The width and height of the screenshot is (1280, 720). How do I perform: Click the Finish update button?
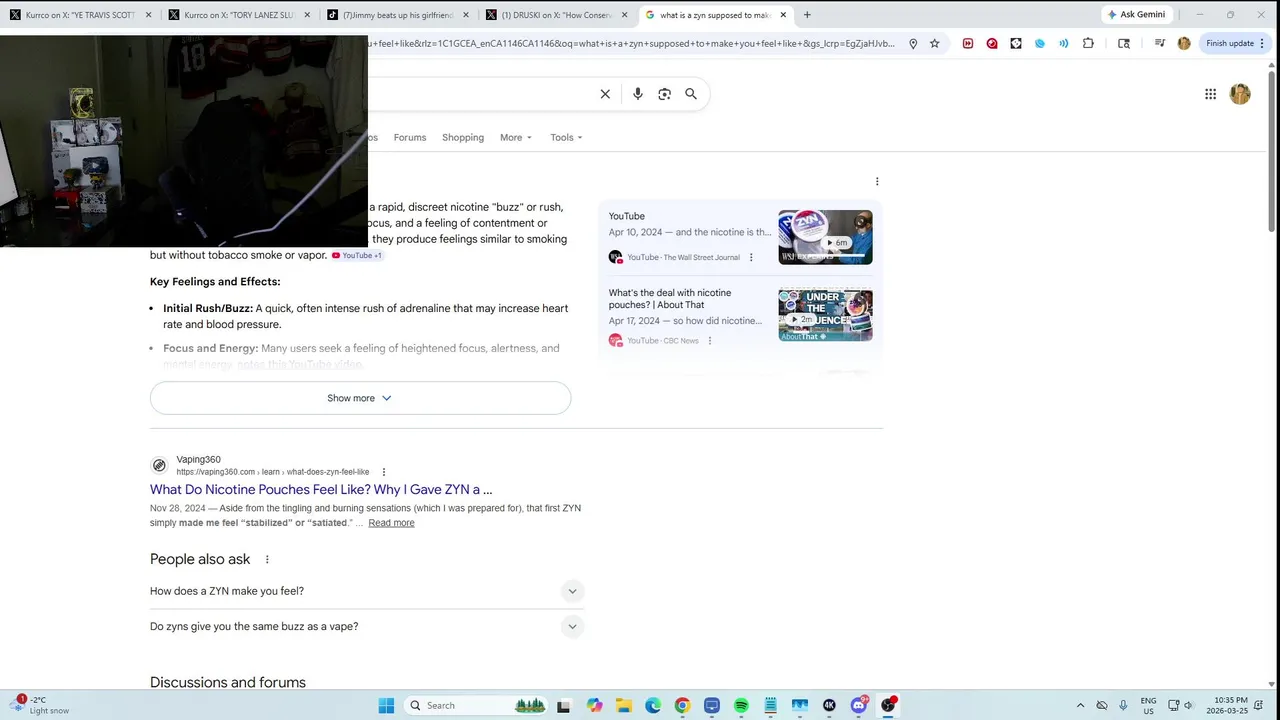click(1229, 43)
